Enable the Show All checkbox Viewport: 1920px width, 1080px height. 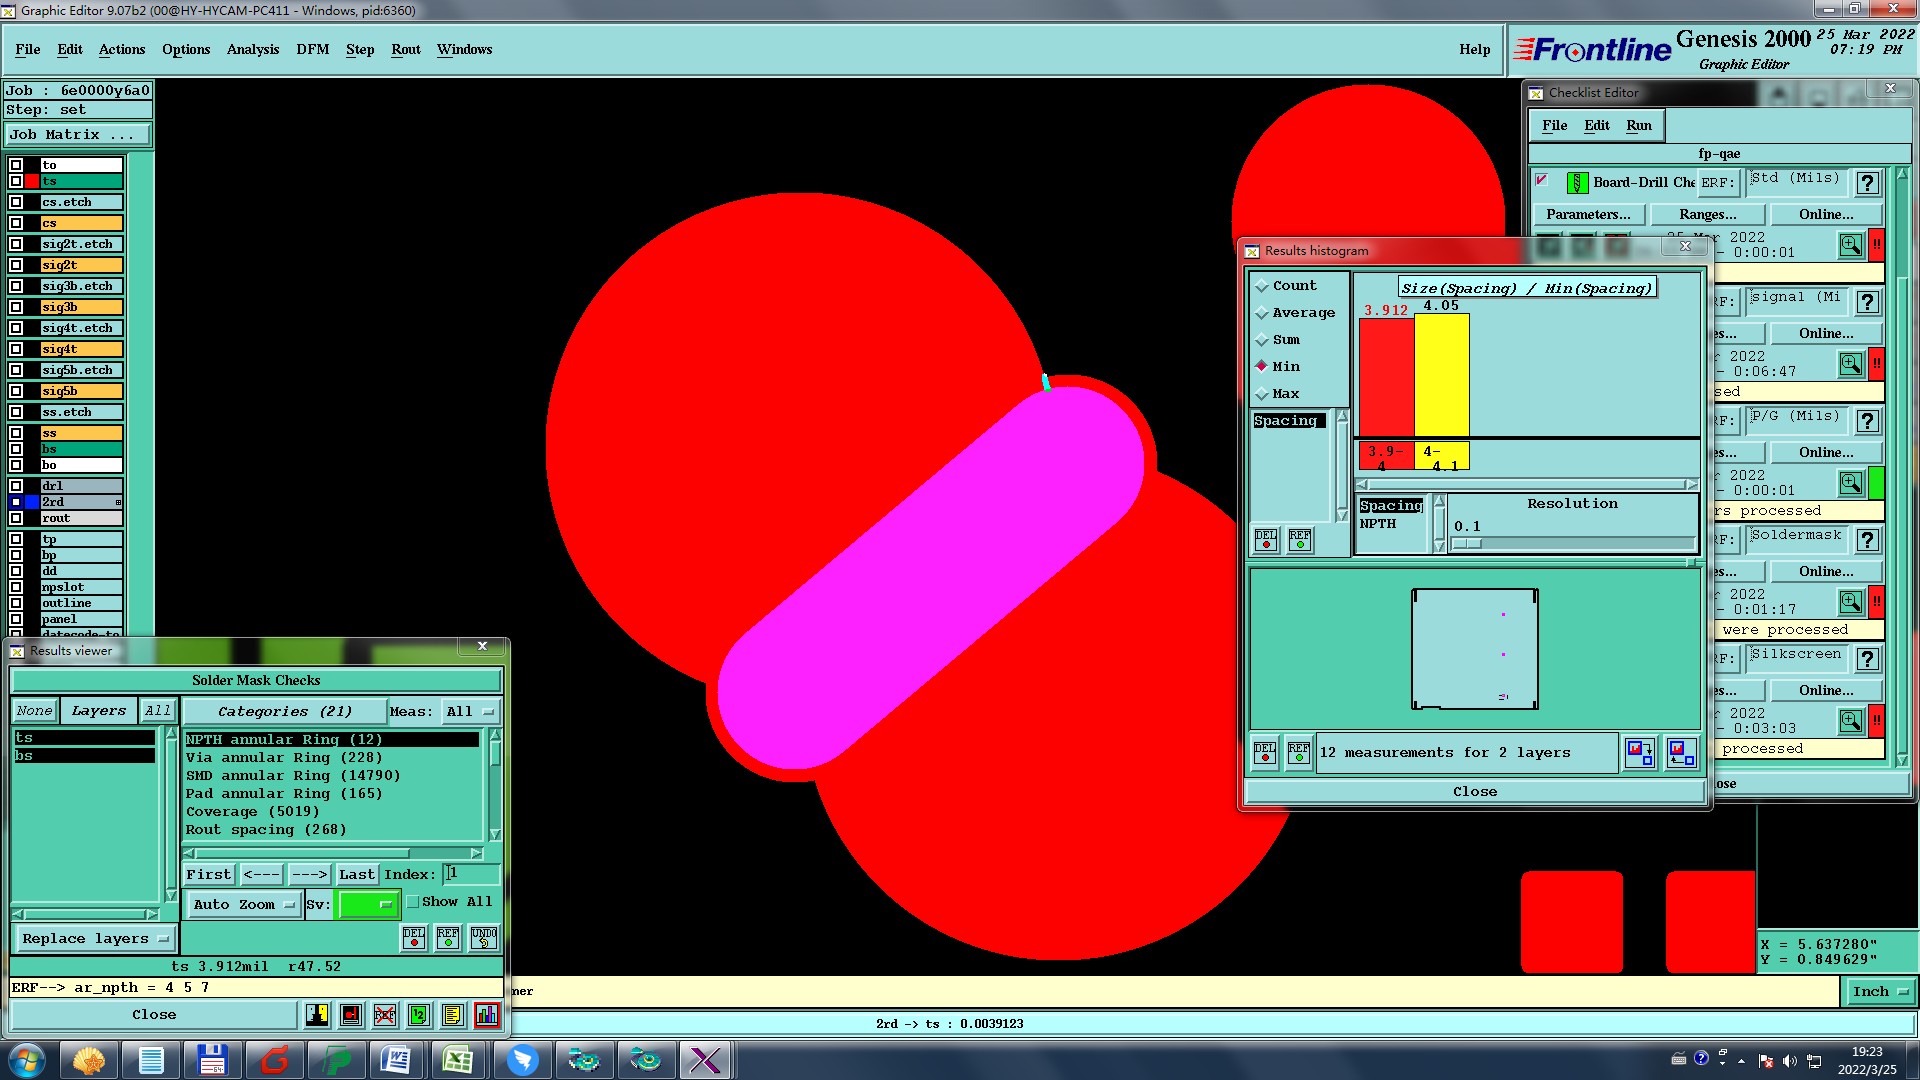[413, 902]
